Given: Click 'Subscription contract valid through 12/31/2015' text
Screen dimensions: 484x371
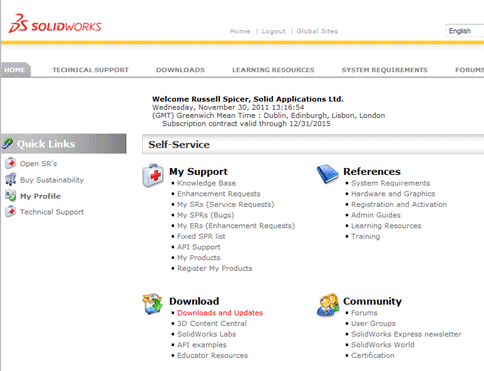Looking at the screenshot, I should pyautogui.click(x=246, y=124).
